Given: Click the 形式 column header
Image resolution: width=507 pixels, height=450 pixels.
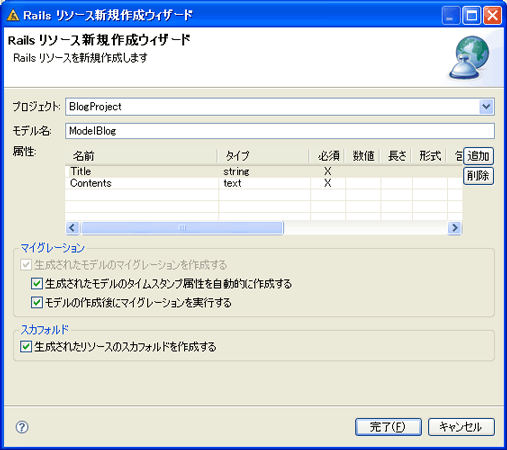Looking at the screenshot, I should 429,156.
